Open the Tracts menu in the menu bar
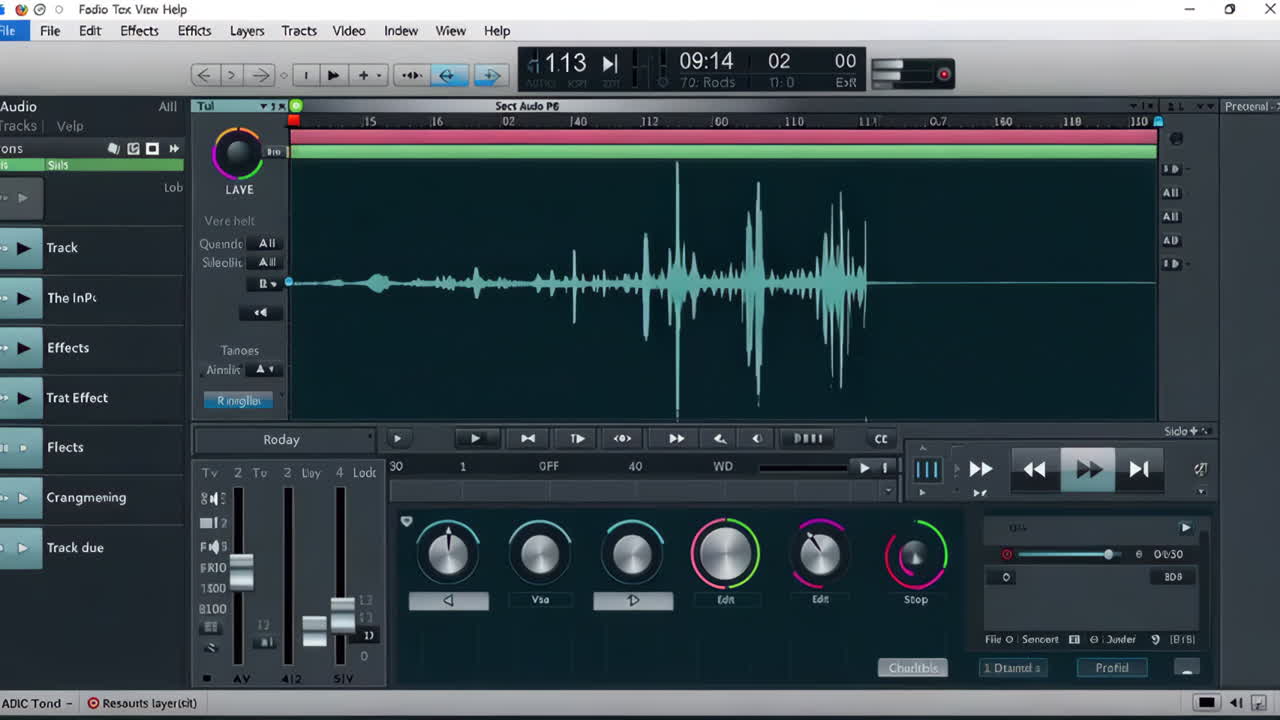Screen dimensions: 1280x720 tap(298, 31)
